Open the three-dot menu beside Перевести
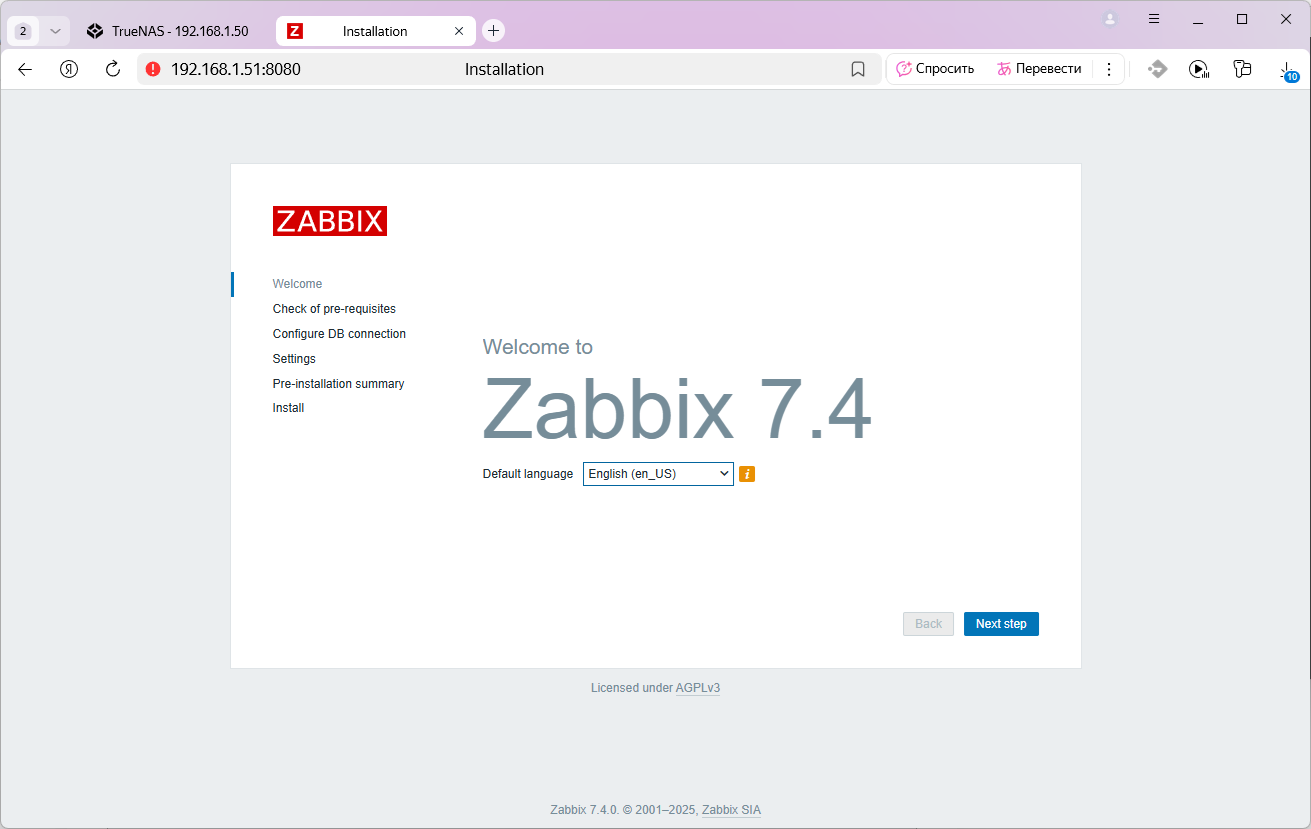Screen dimensions: 1311x829 tap(1109, 69)
